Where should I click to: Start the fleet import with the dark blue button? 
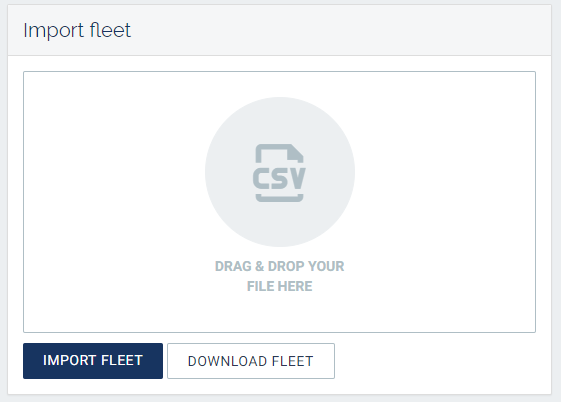click(x=93, y=361)
